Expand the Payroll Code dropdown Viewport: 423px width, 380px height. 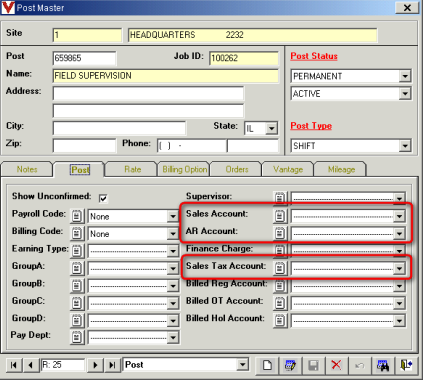click(x=173, y=216)
